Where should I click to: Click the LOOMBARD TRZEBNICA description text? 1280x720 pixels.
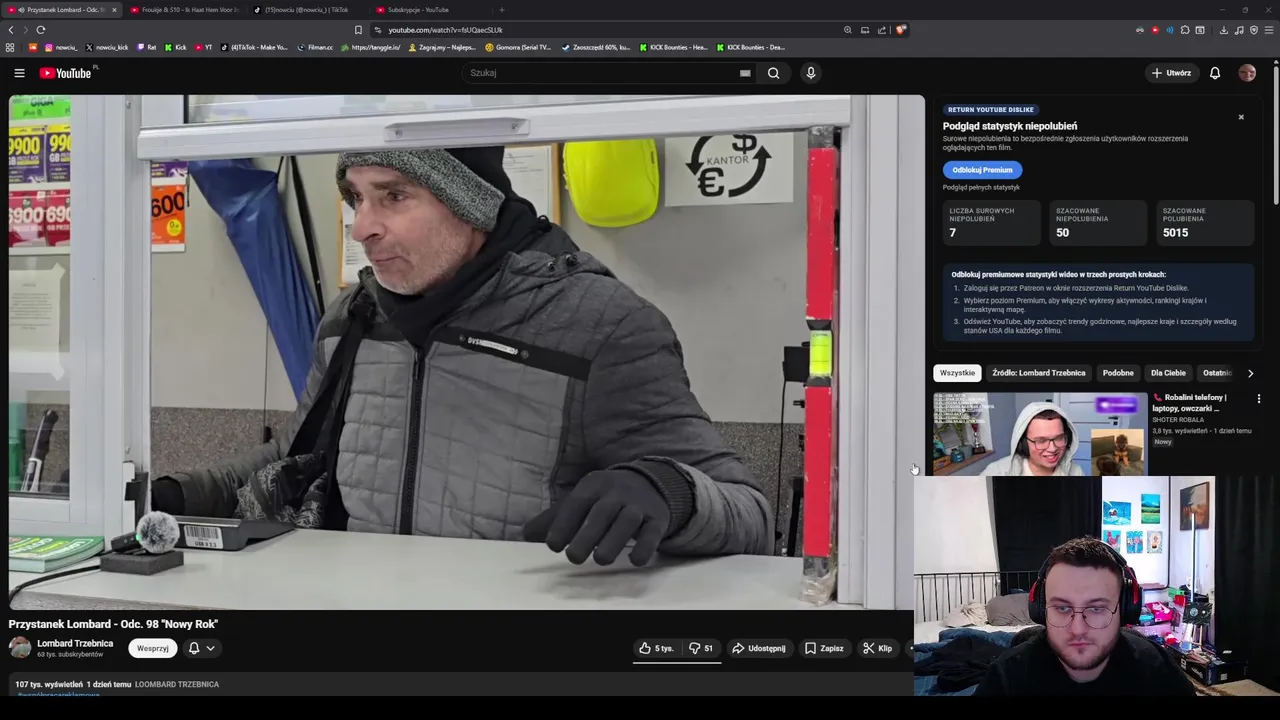[177, 685]
